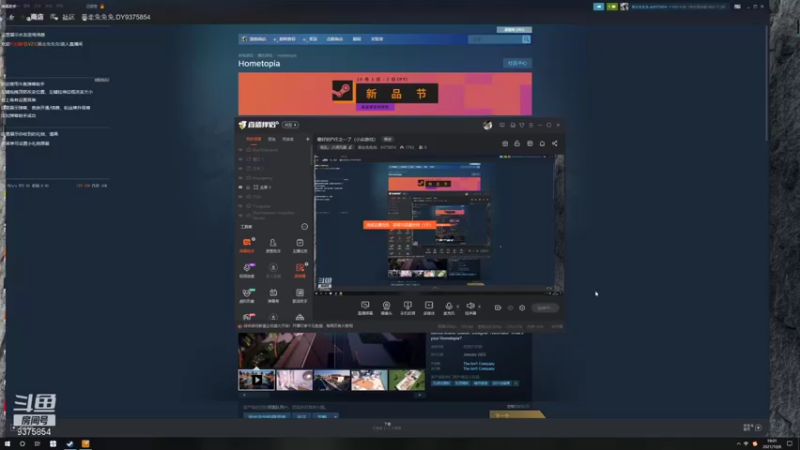Toggle visibility of BlackSkylands source
Image resolution: width=800 pixels, height=450 pixels.
(241, 150)
